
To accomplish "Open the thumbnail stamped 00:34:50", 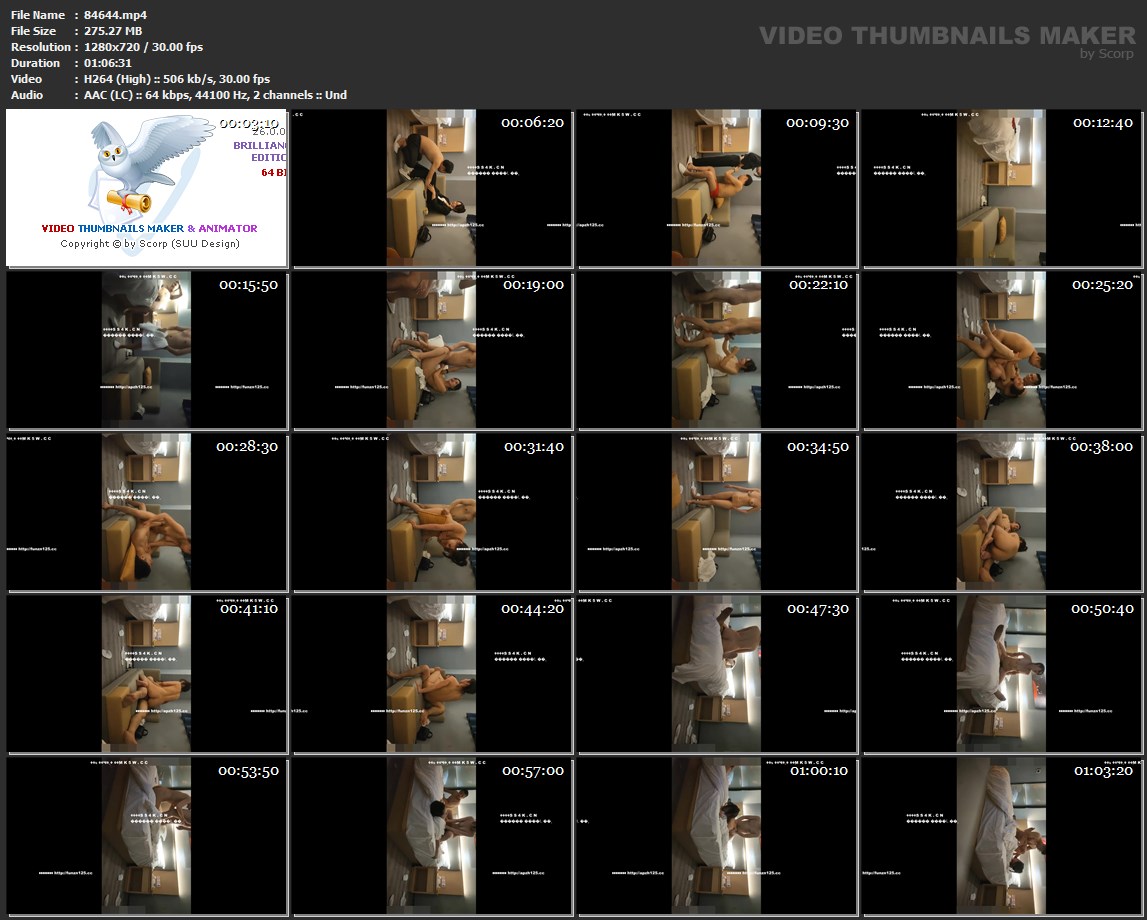I will coord(717,512).
